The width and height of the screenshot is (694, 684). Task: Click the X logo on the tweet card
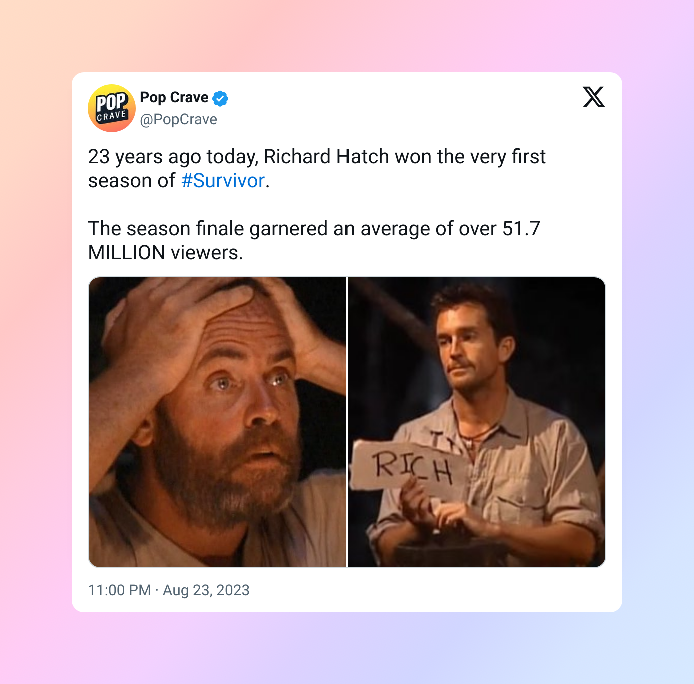tap(594, 97)
